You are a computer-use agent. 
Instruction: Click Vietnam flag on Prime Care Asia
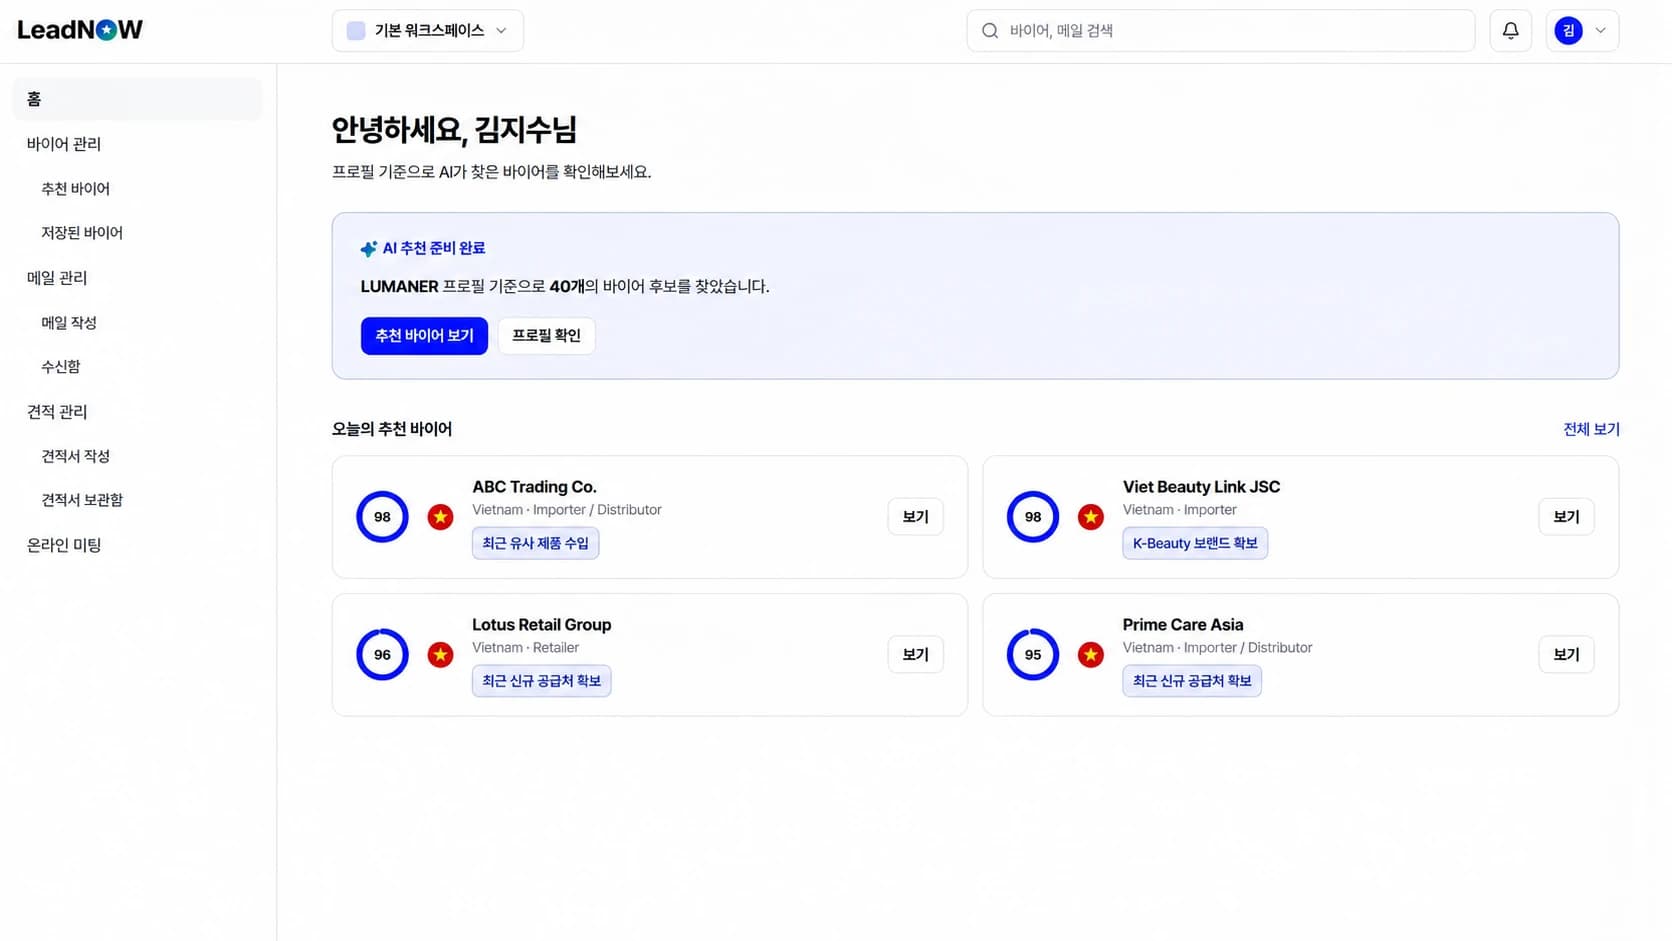pos(1091,655)
